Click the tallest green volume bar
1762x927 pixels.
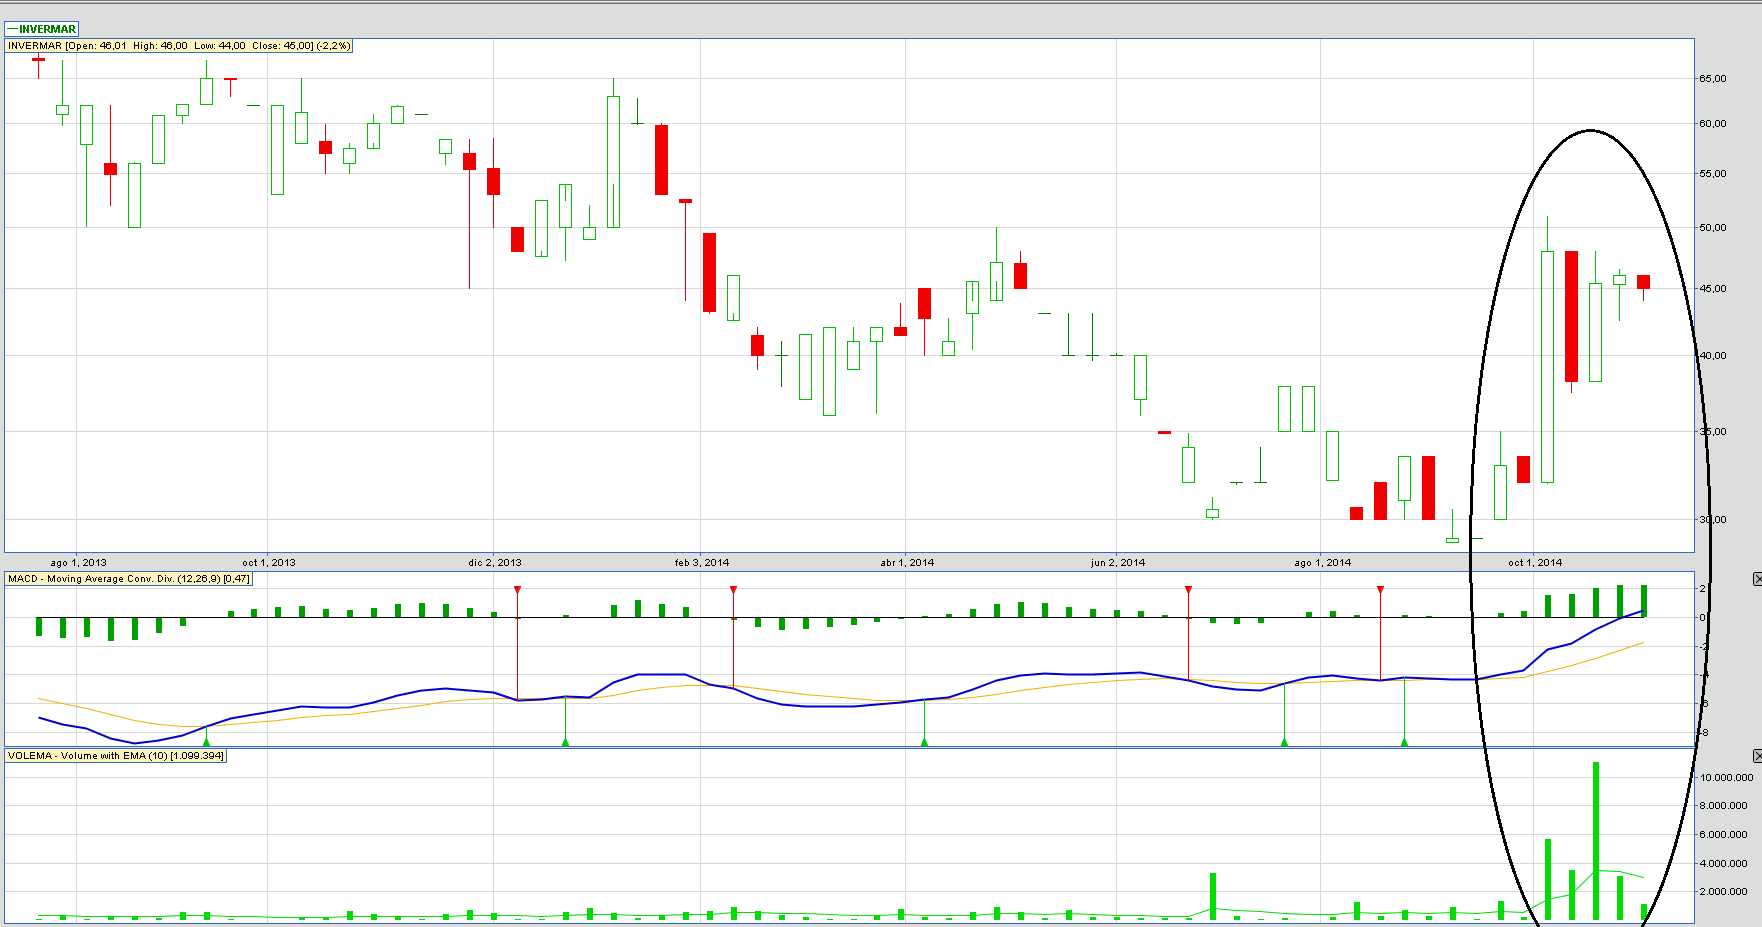(x=1595, y=840)
